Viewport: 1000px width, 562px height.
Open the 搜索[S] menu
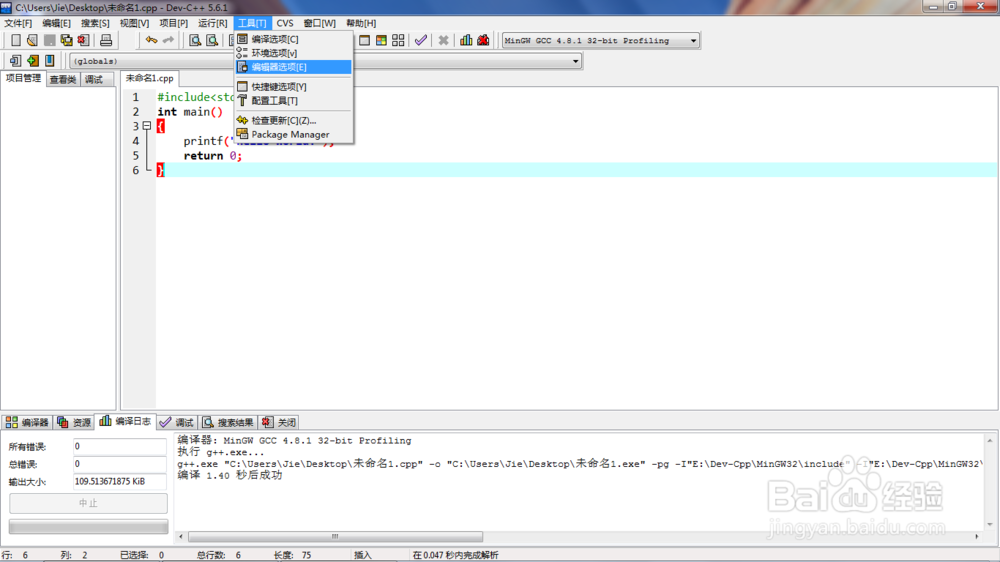95,23
